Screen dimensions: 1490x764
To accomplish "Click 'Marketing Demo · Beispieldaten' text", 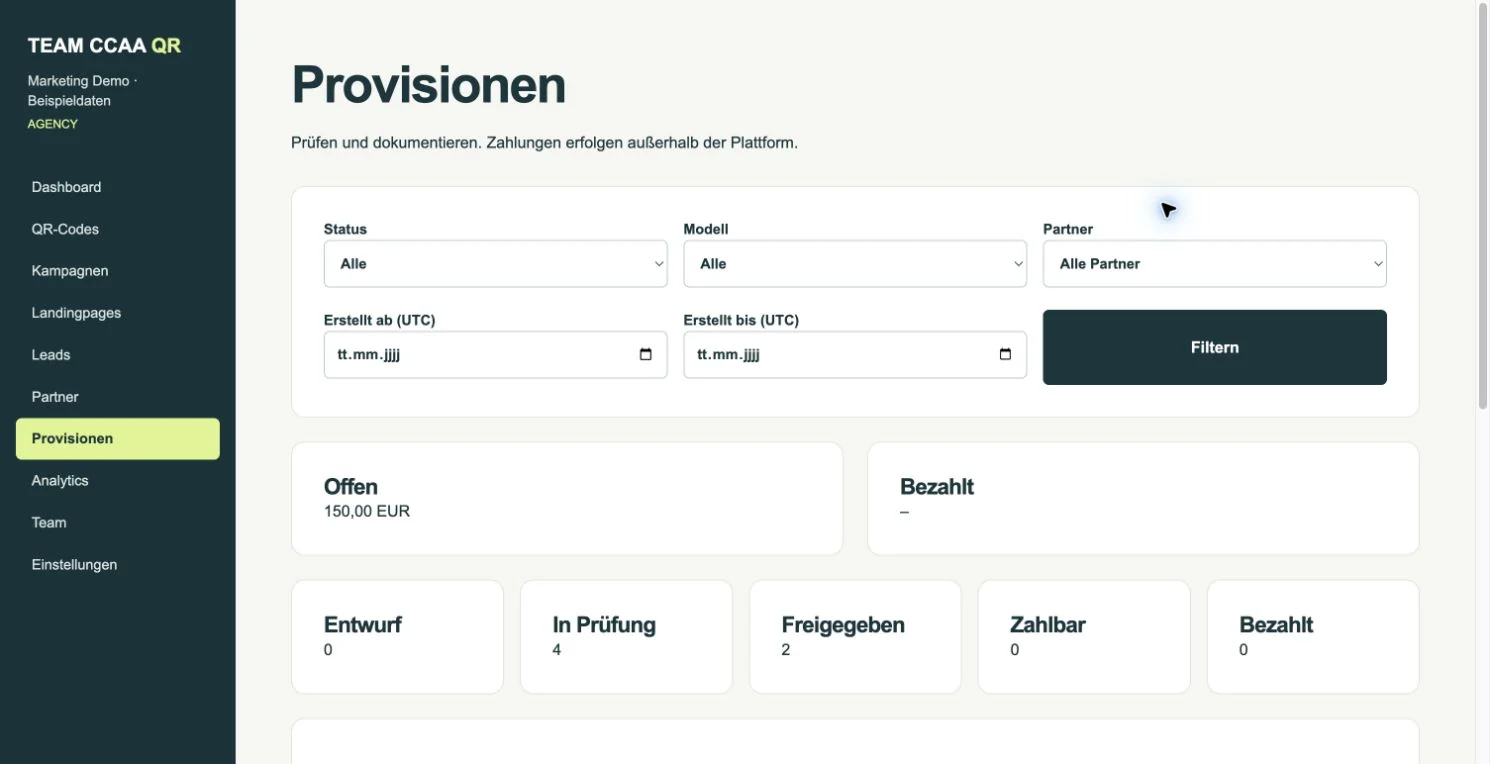I will coord(83,91).
